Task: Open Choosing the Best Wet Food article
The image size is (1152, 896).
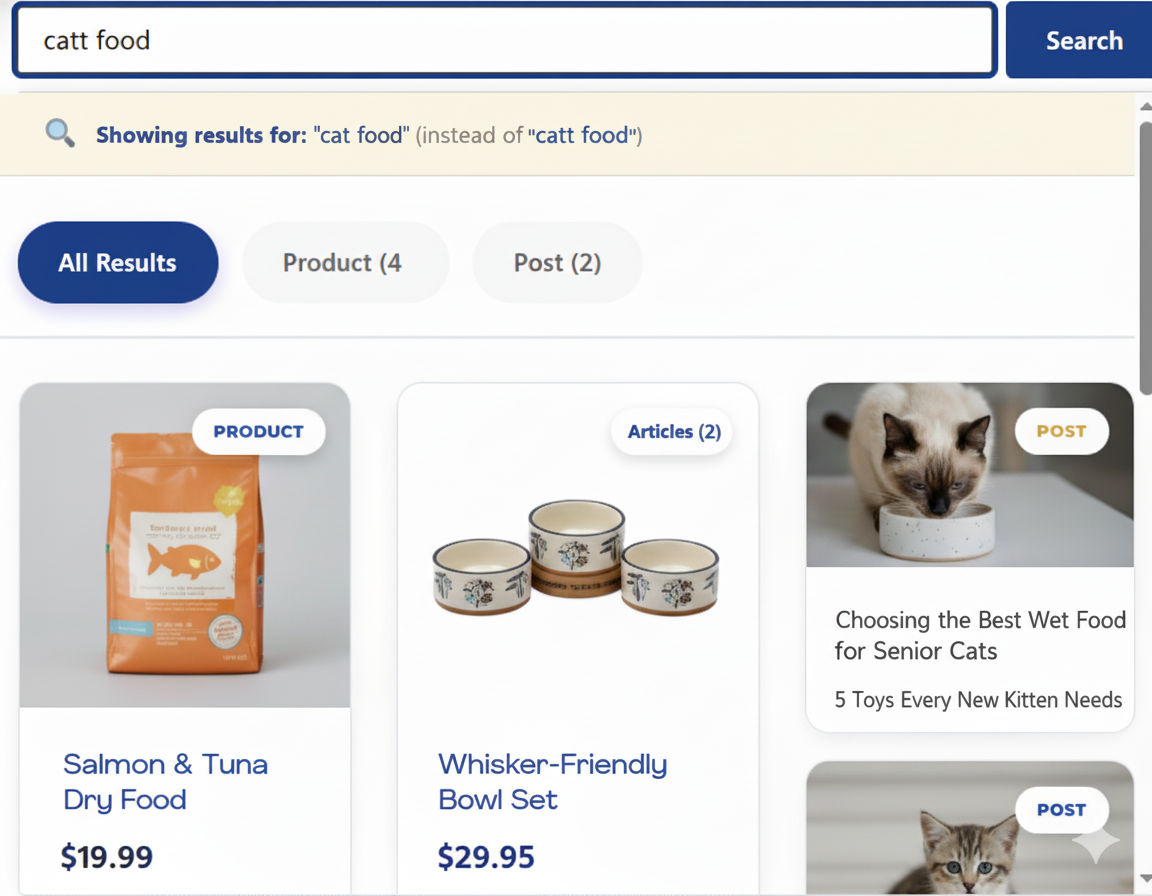Action: pyautogui.click(x=980, y=635)
